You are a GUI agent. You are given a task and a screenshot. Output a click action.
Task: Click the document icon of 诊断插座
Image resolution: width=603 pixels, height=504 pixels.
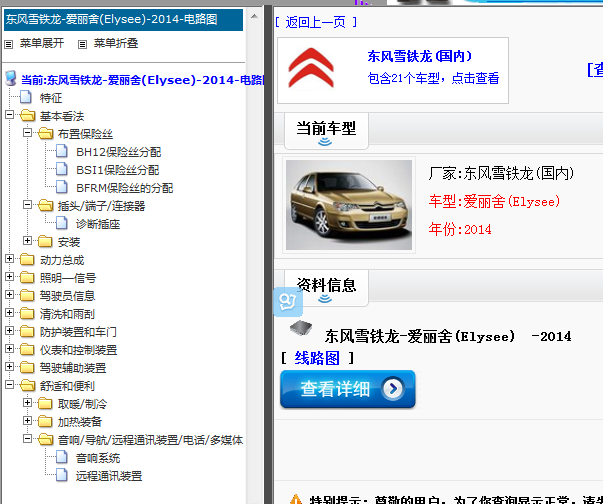(62, 223)
